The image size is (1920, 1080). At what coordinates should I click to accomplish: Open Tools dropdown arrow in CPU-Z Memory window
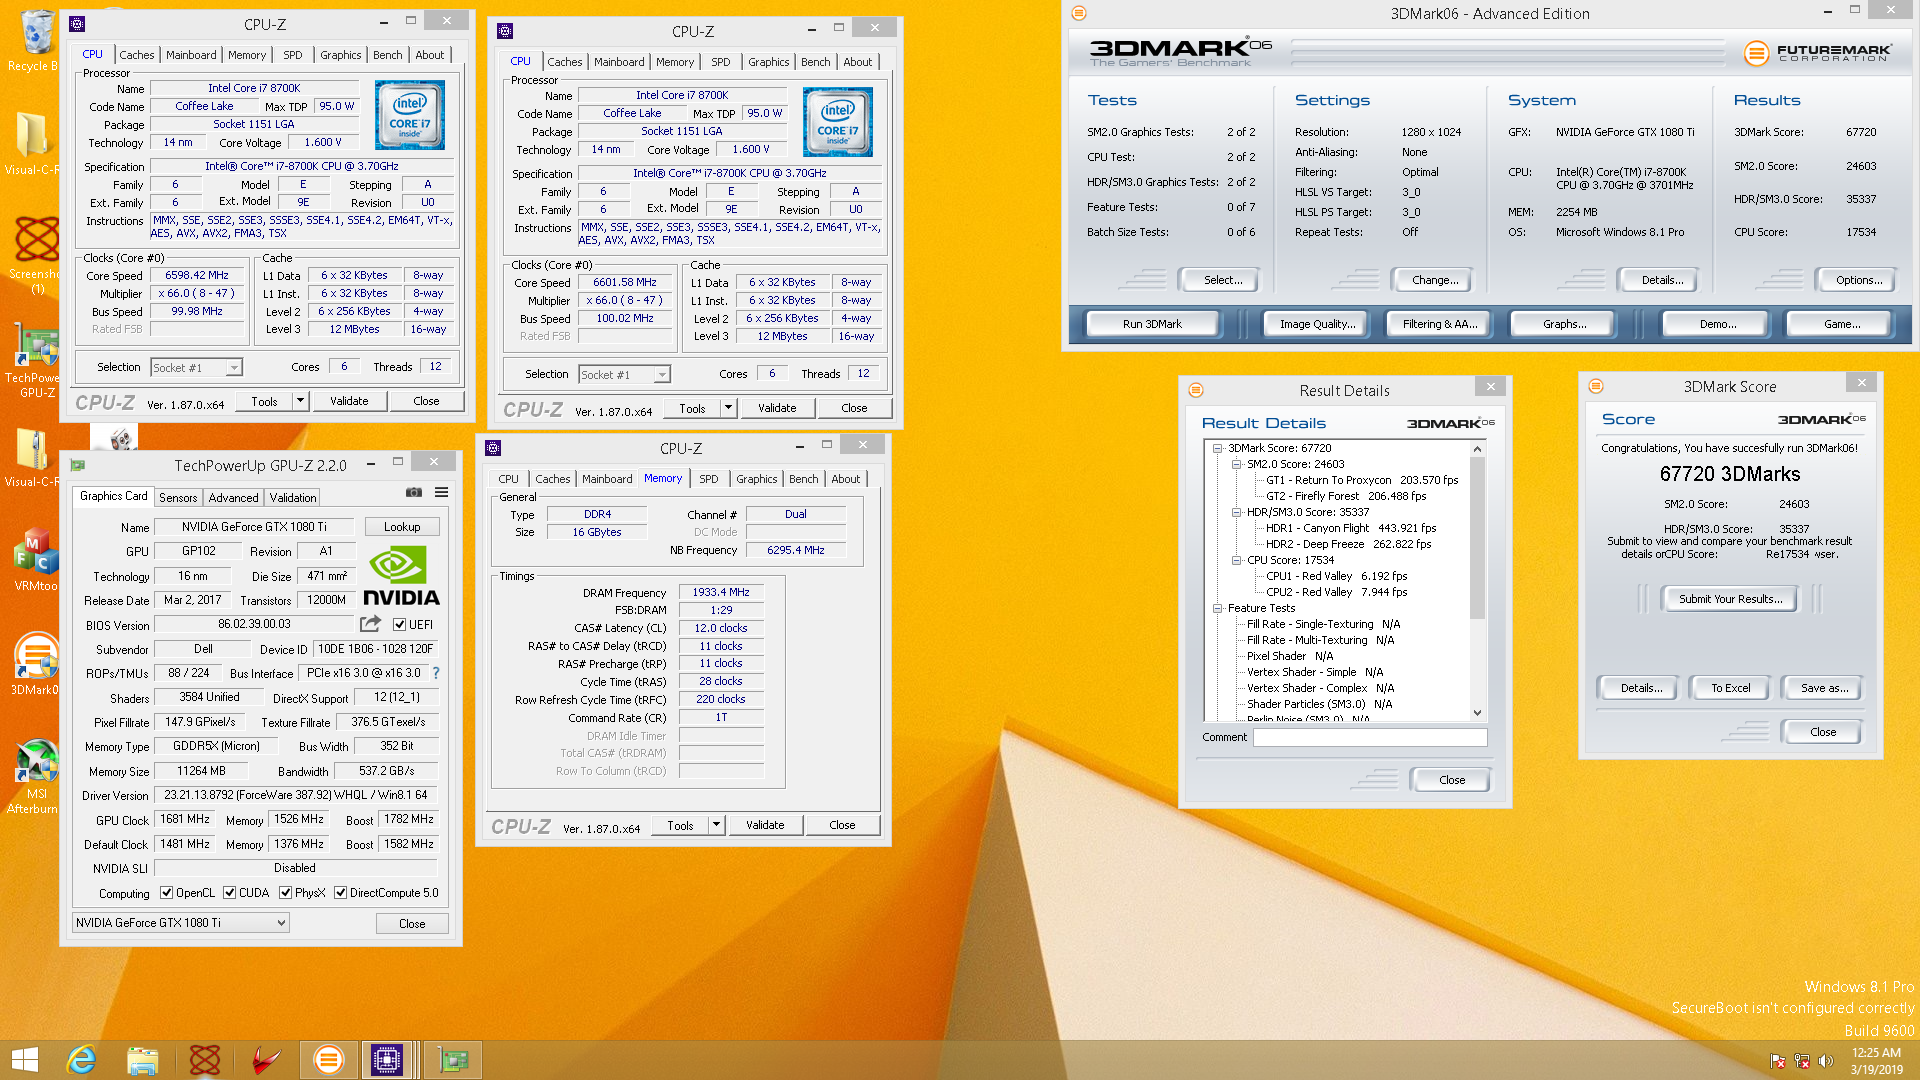tap(716, 825)
